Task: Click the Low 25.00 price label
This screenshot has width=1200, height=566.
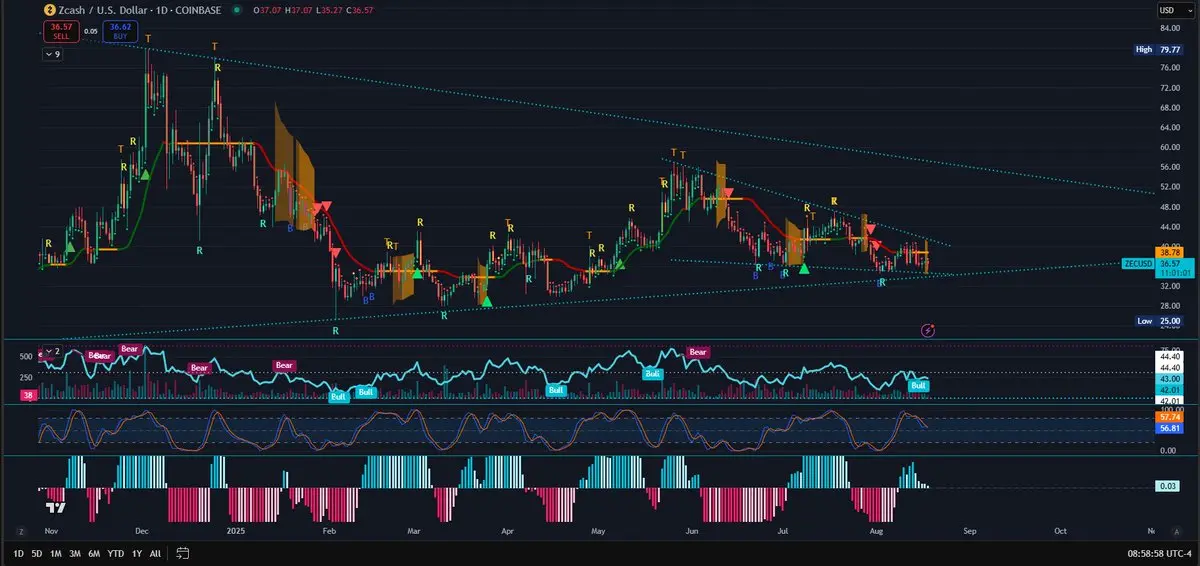Action: pos(1158,321)
